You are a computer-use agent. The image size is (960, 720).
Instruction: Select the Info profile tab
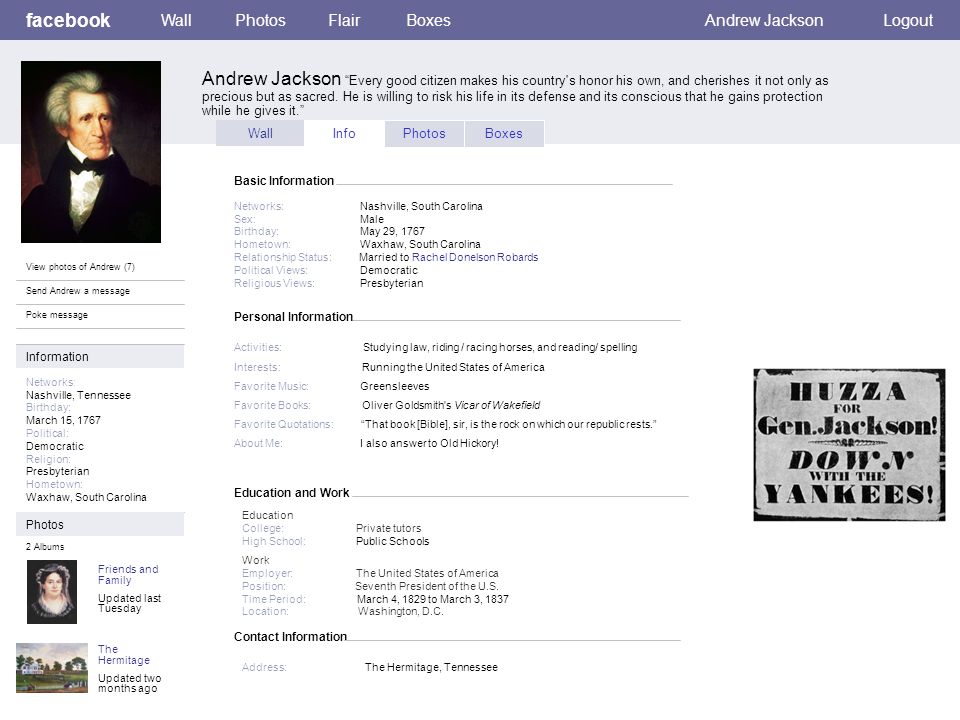tap(344, 133)
